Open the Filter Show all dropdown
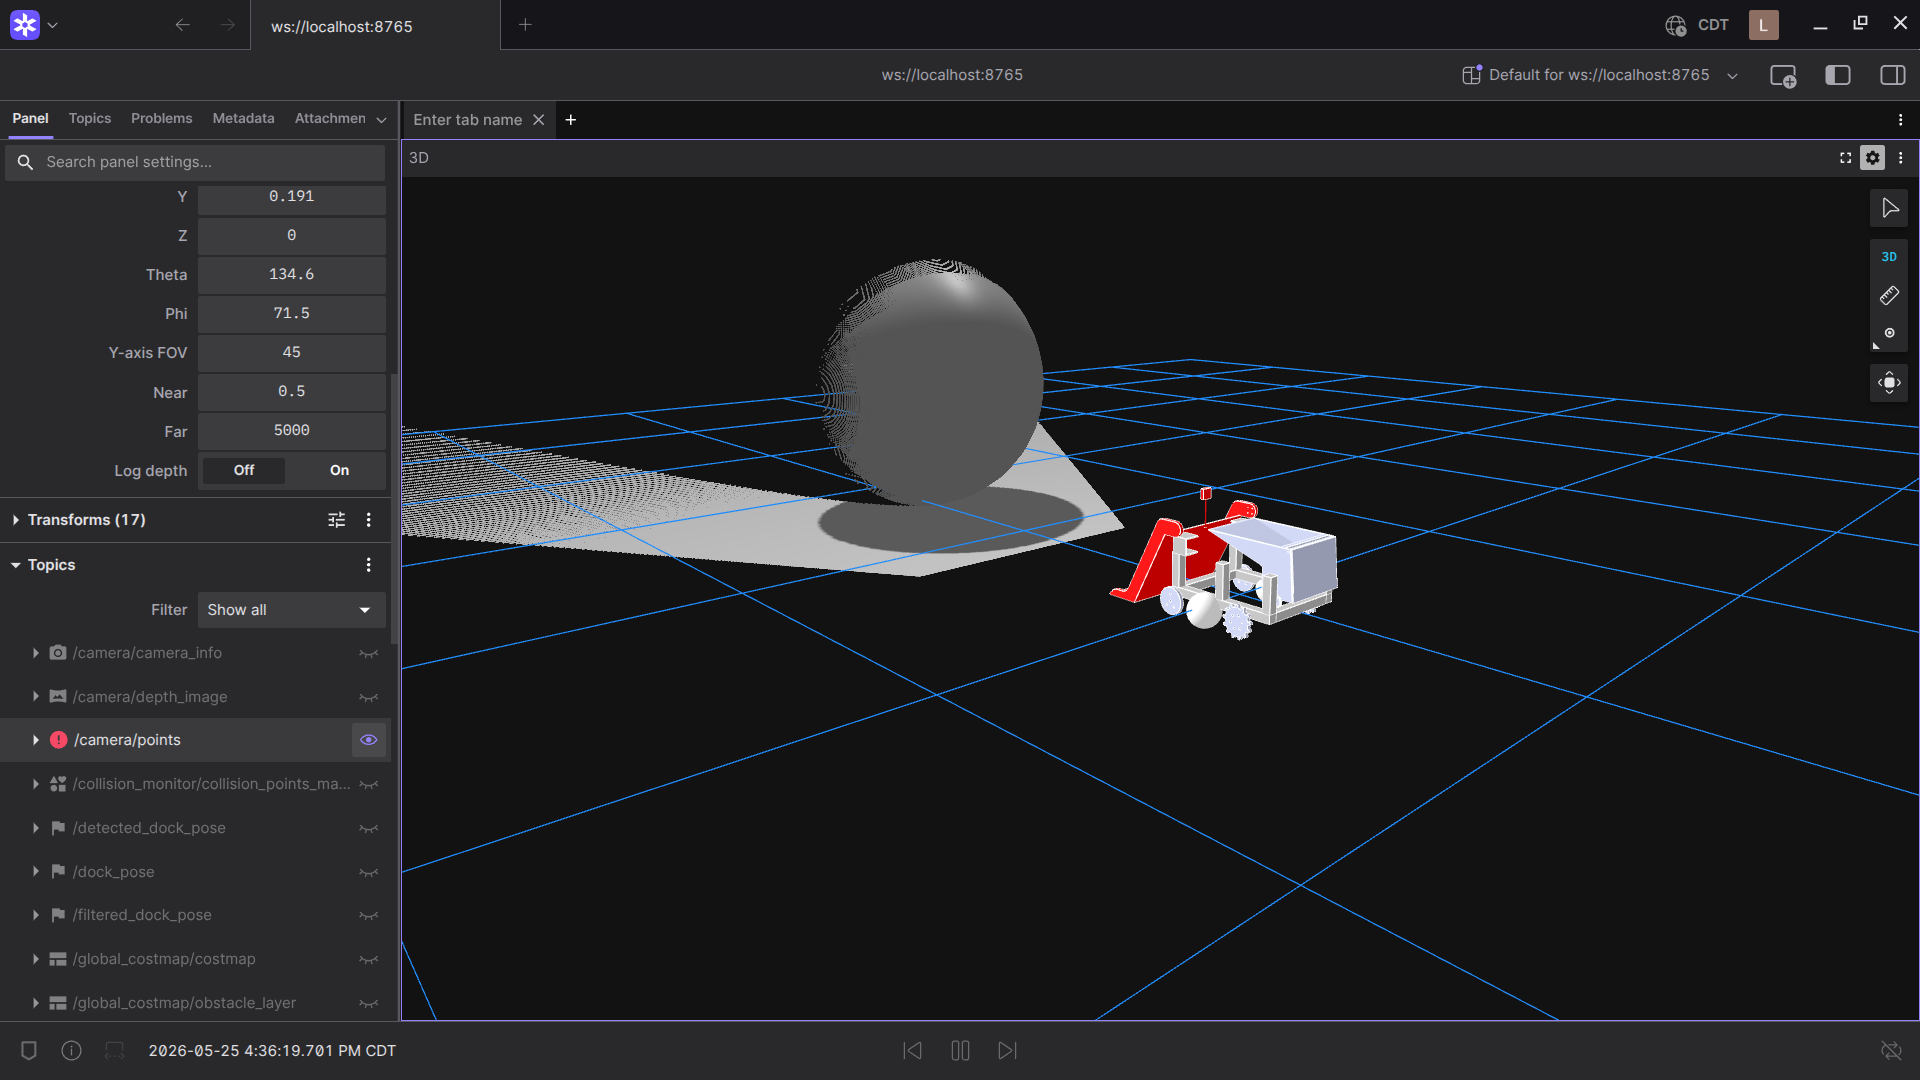1920x1080 pixels. click(x=291, y=610)
